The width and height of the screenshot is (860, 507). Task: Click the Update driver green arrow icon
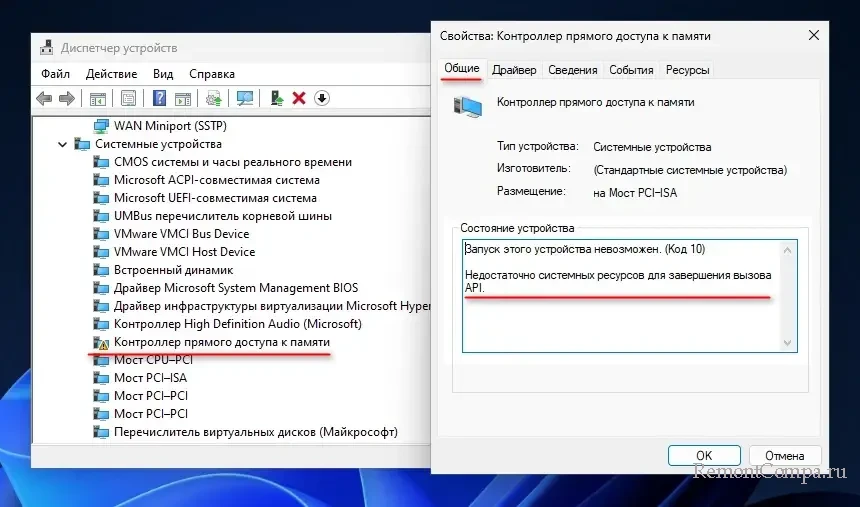[277, 98]
